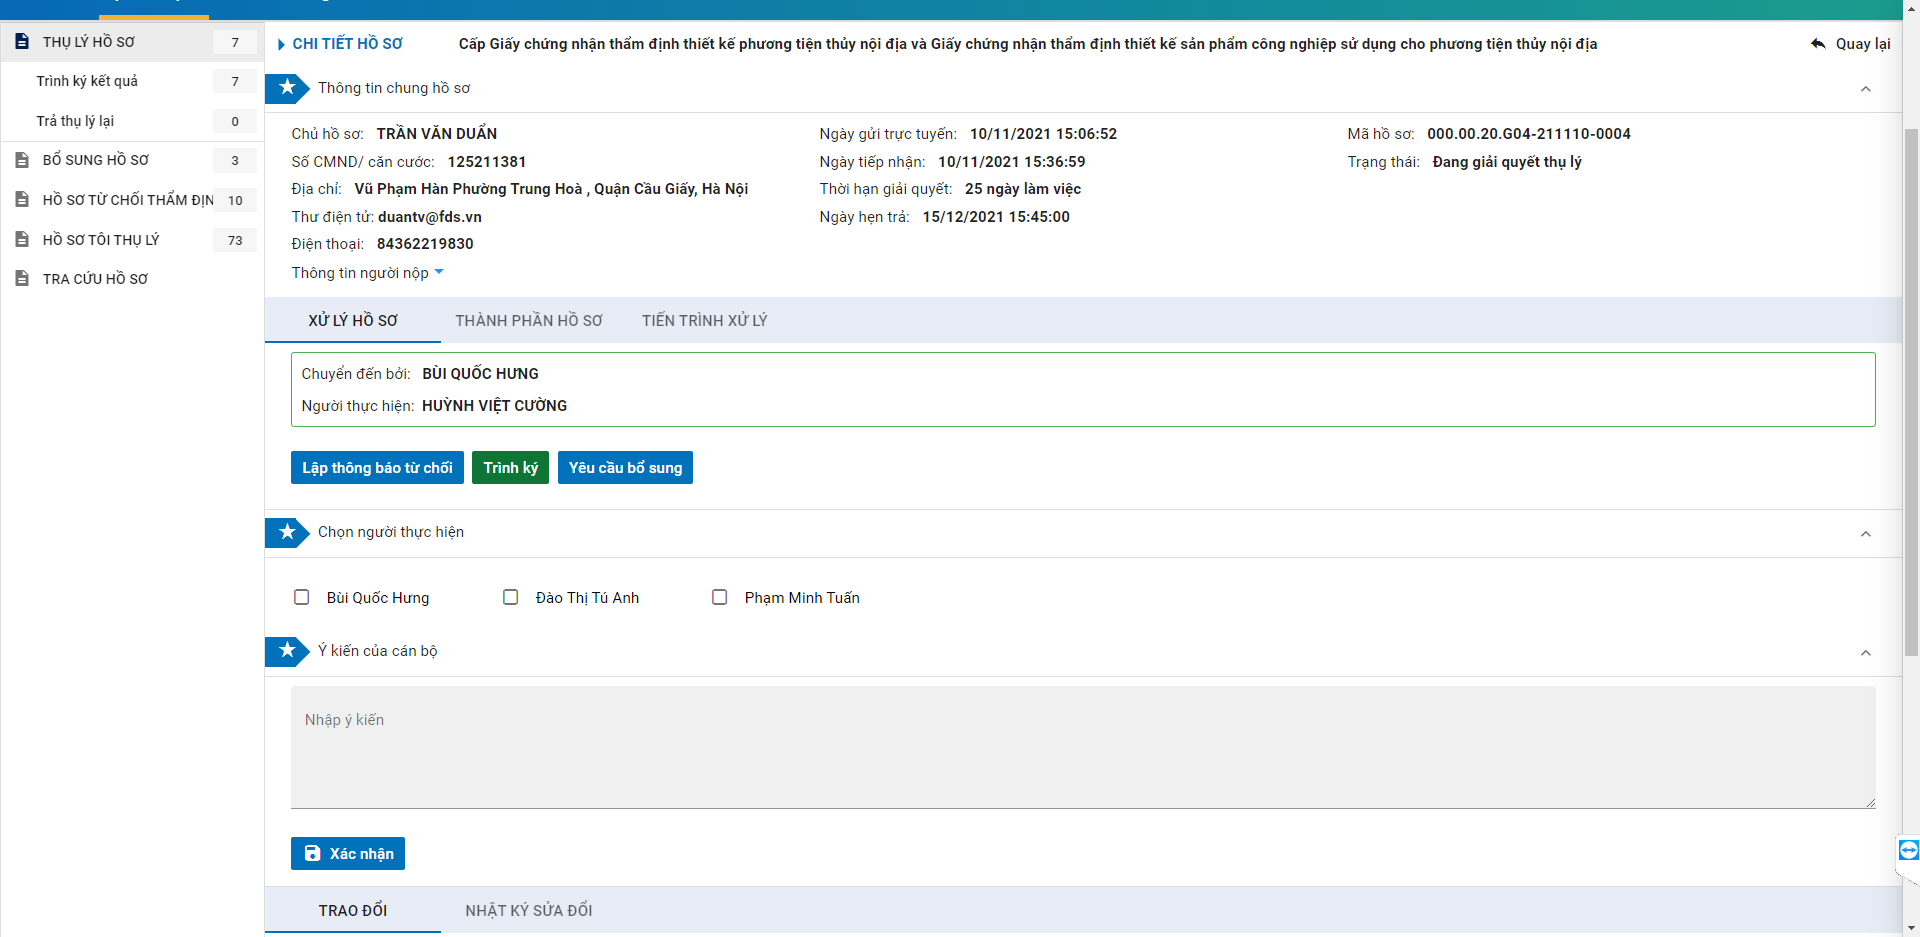Click the name HUỲNH VIỆT CƯỜNG
The height and width of the screenshot is (937, 1920).
pyautogui.click(x=494, y=406)
